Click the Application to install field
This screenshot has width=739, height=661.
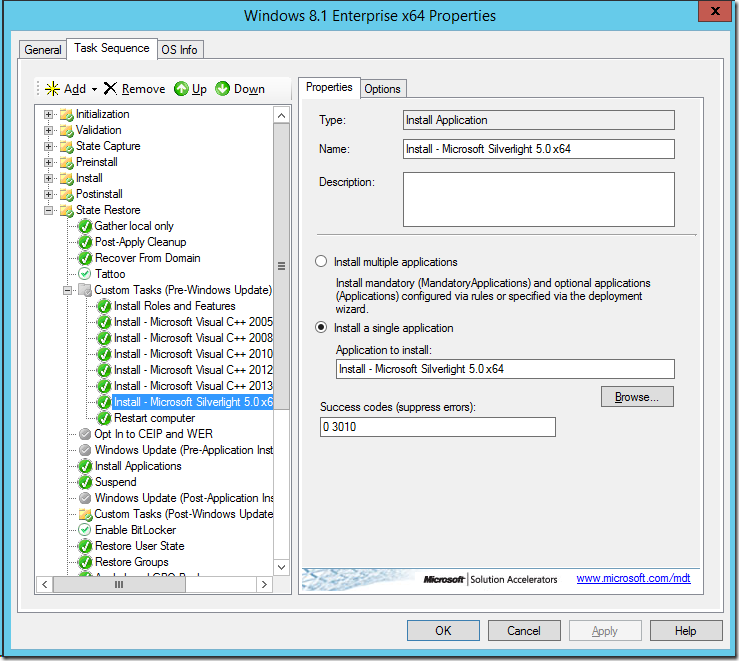[505, 369]
